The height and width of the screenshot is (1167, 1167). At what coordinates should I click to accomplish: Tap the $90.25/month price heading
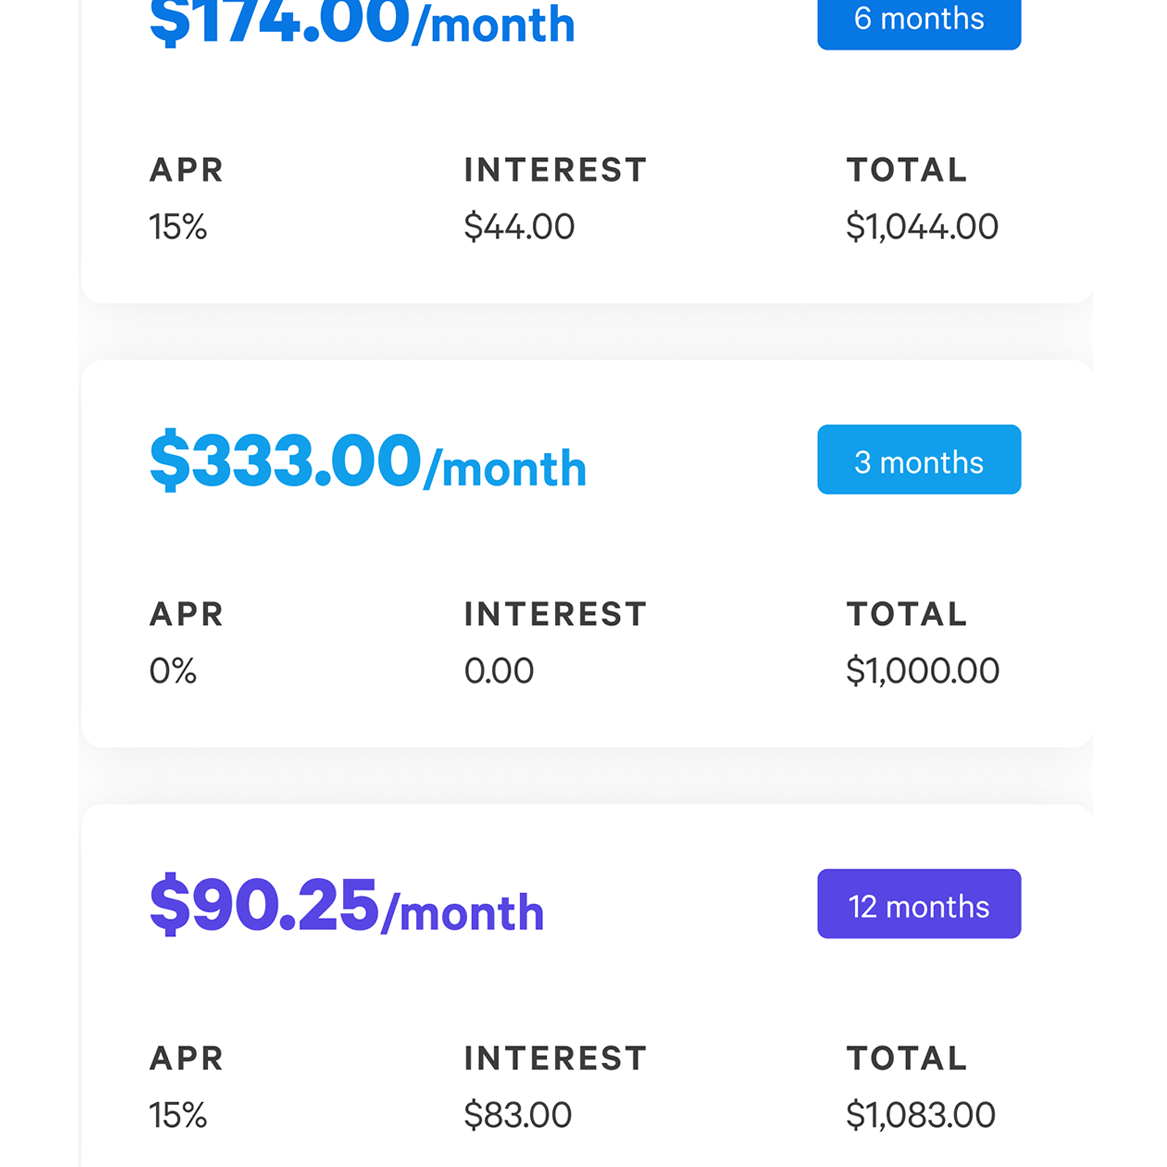(x=346, y=904)
